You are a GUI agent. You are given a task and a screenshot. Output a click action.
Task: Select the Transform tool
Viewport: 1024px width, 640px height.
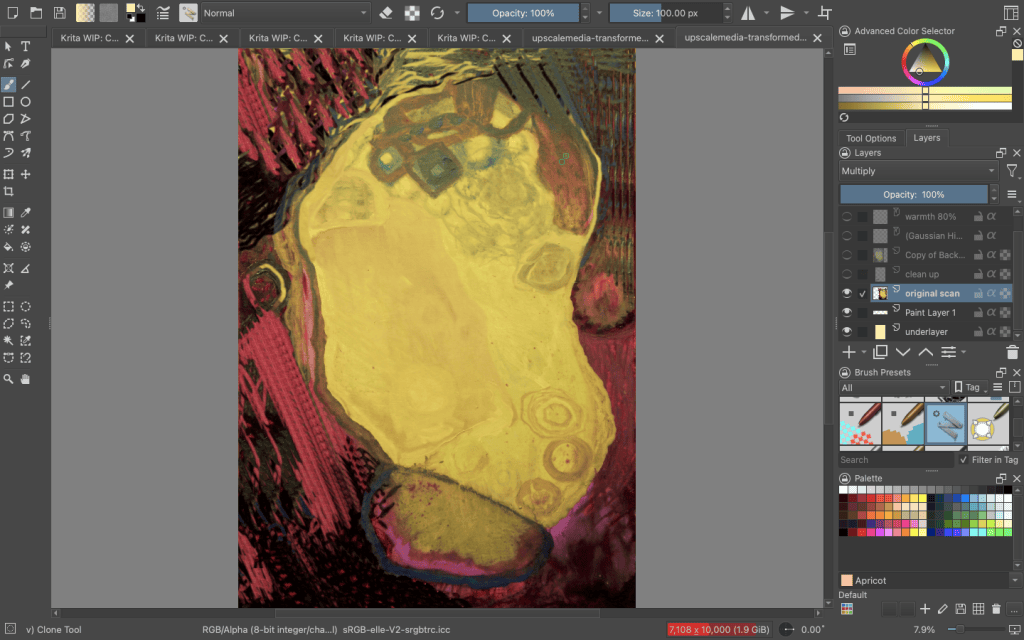[8, 174]
